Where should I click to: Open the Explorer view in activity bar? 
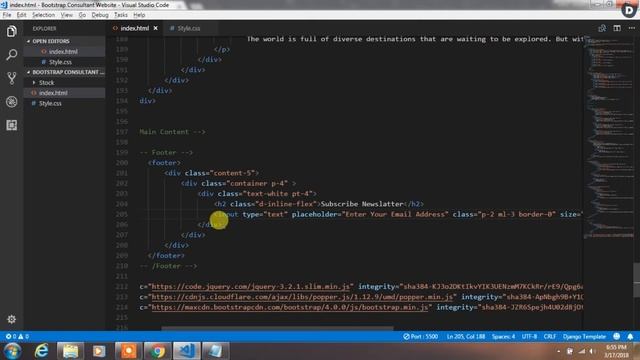point(11,31)
